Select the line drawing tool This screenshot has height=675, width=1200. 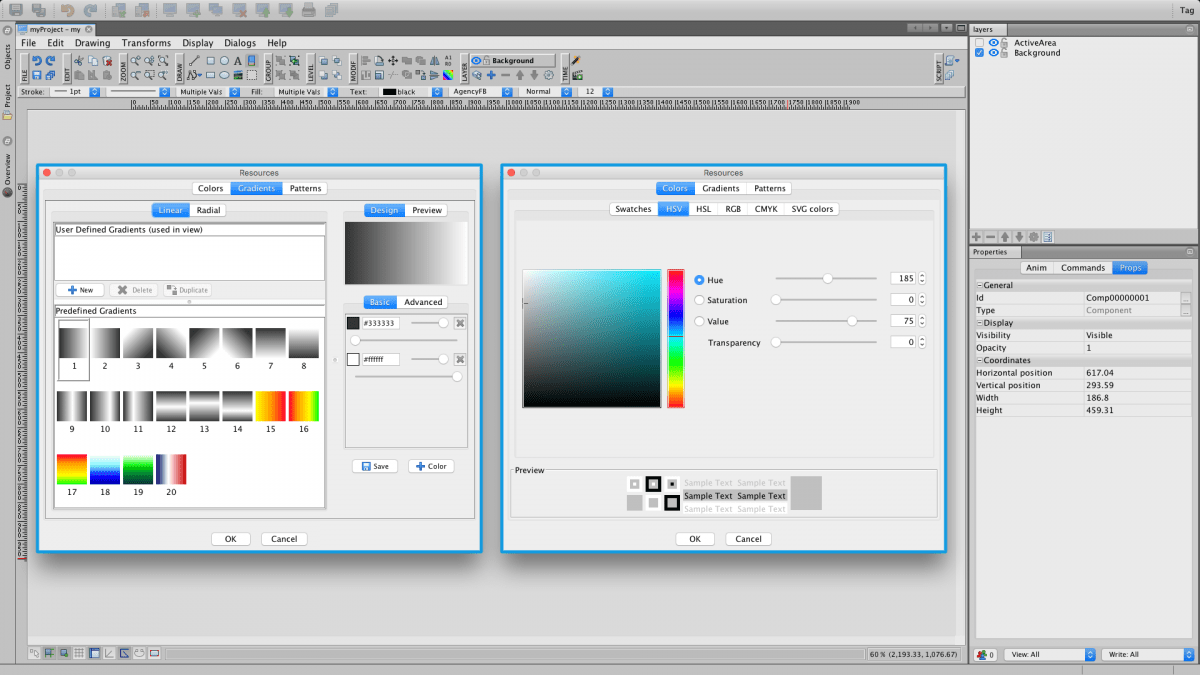click(194, 60)
